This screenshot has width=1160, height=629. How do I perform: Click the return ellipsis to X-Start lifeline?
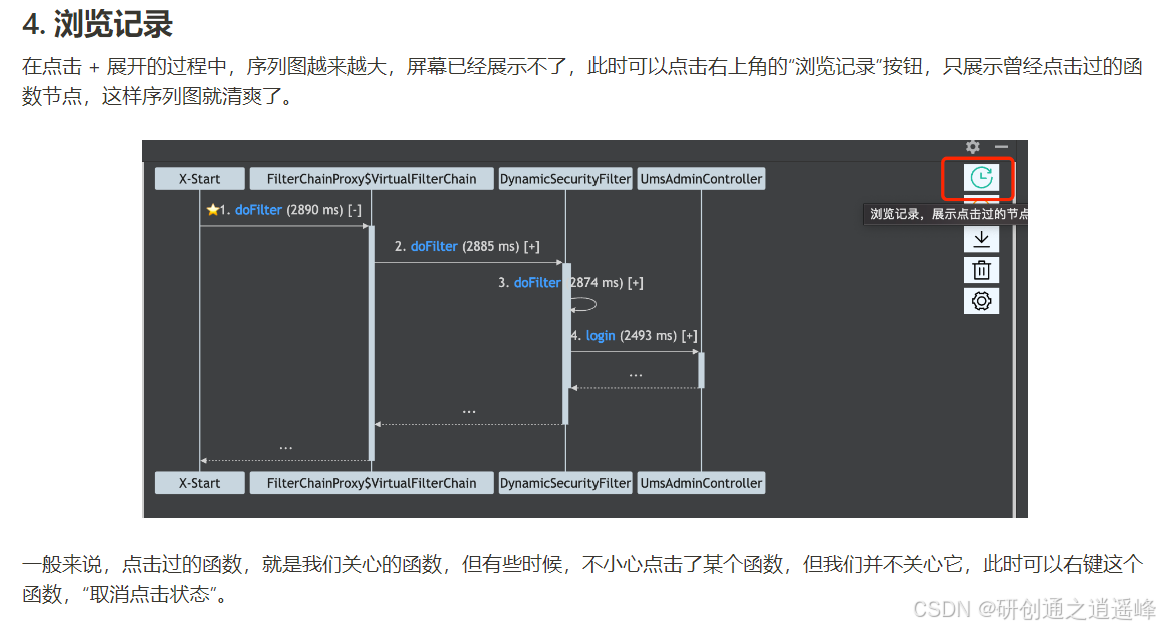click(x=286, y=448)
